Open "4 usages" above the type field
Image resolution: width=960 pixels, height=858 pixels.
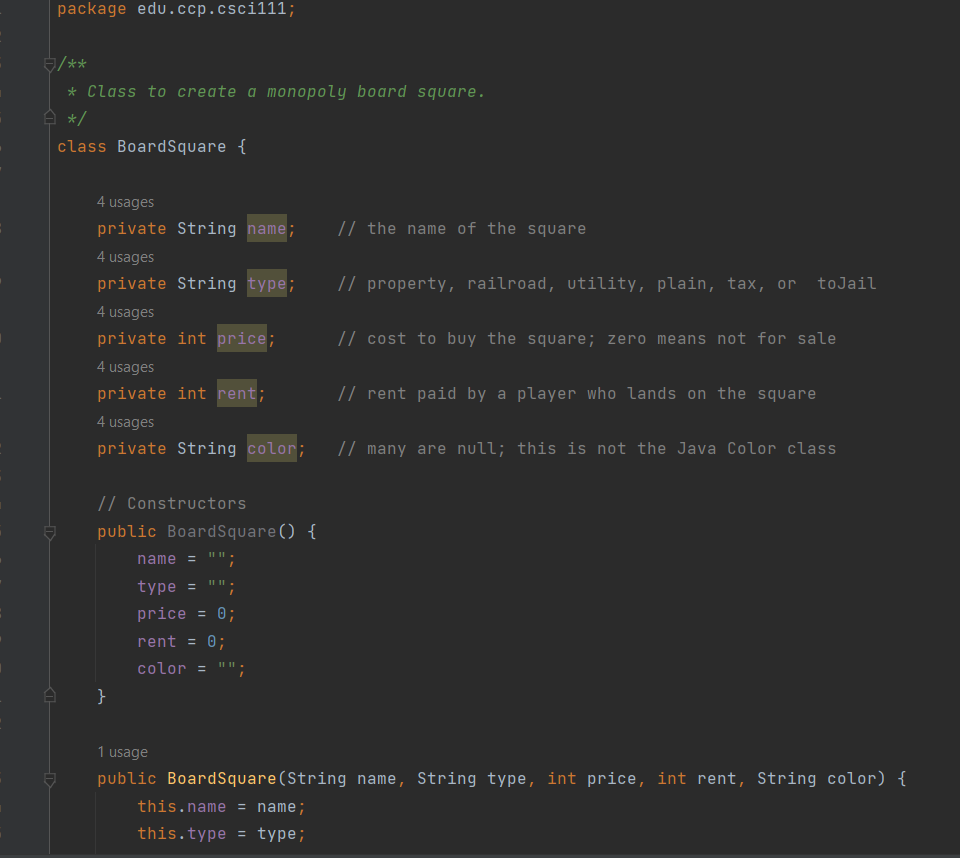[x=125, y=256]
